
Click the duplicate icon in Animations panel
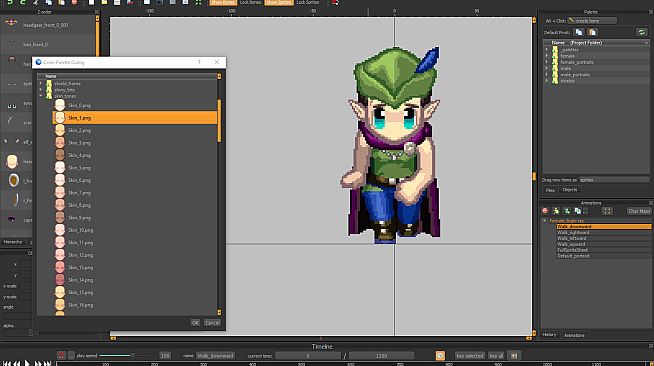click(x=578, y=211)
